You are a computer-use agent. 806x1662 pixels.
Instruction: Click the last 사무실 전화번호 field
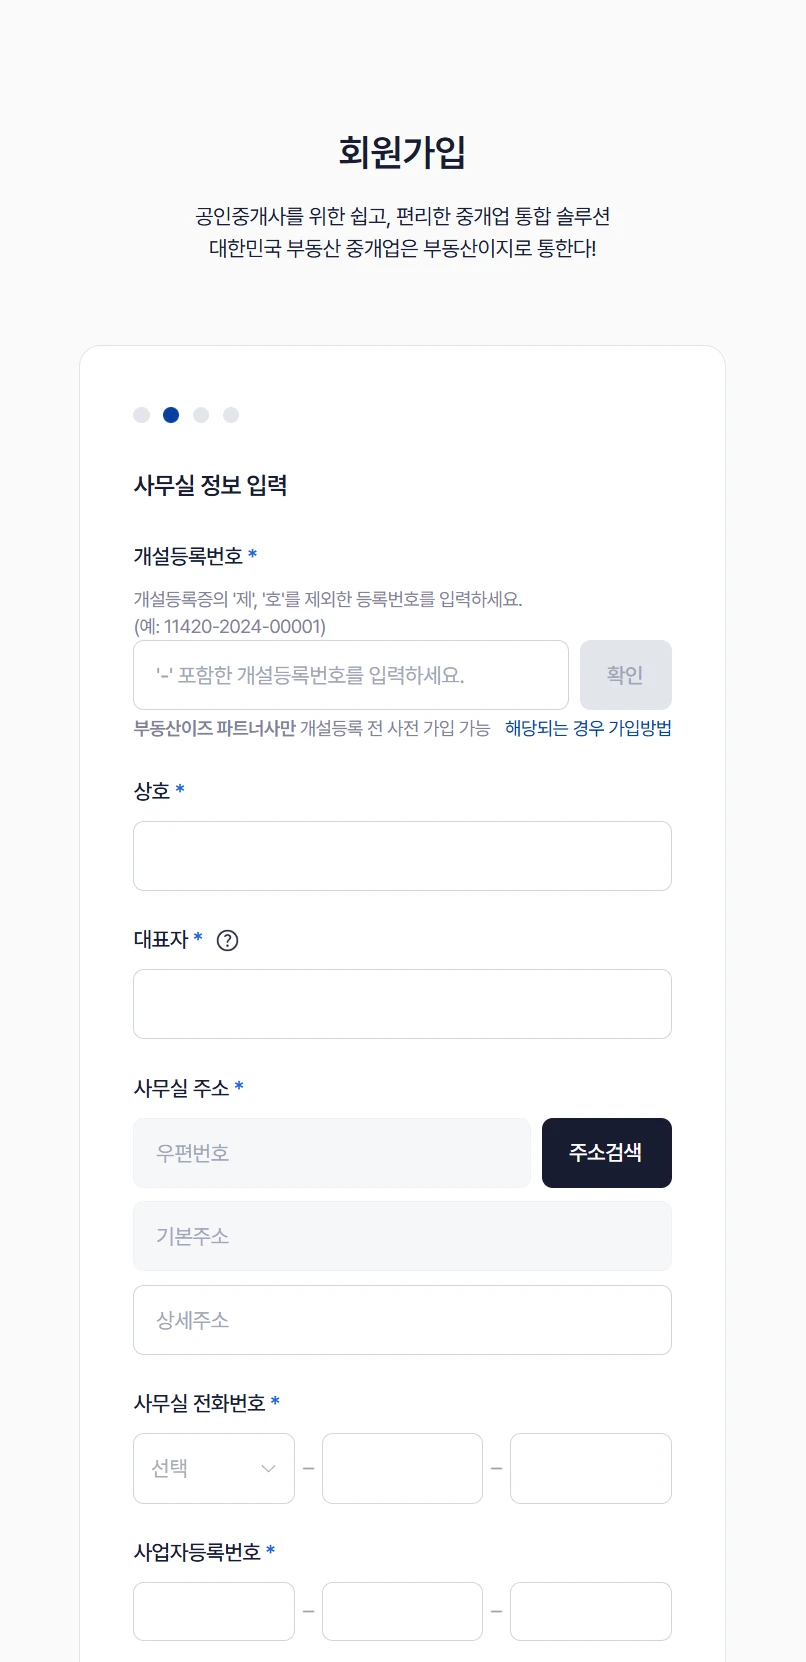pyautogui.click(x=590, y=1468)
